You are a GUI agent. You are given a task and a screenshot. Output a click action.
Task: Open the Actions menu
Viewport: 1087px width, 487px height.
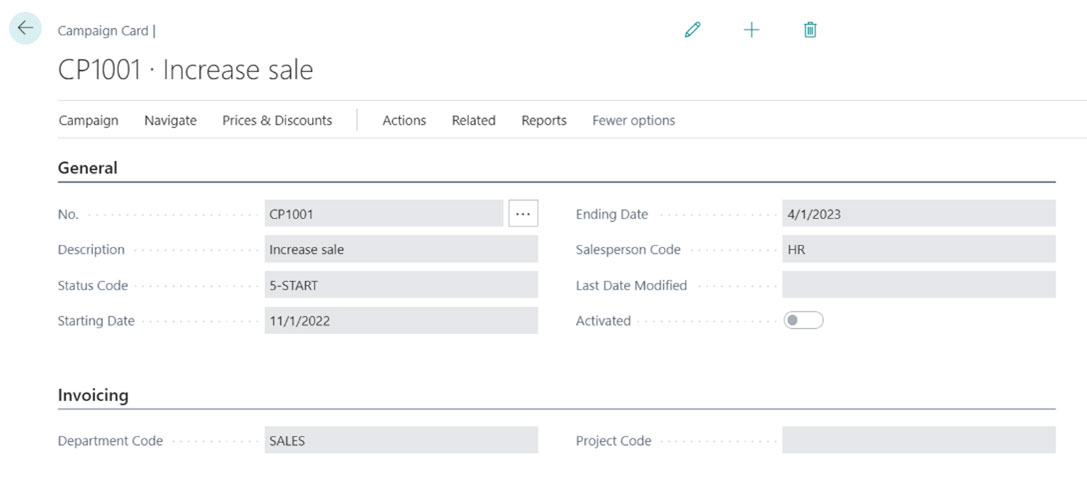coord(404,120)
